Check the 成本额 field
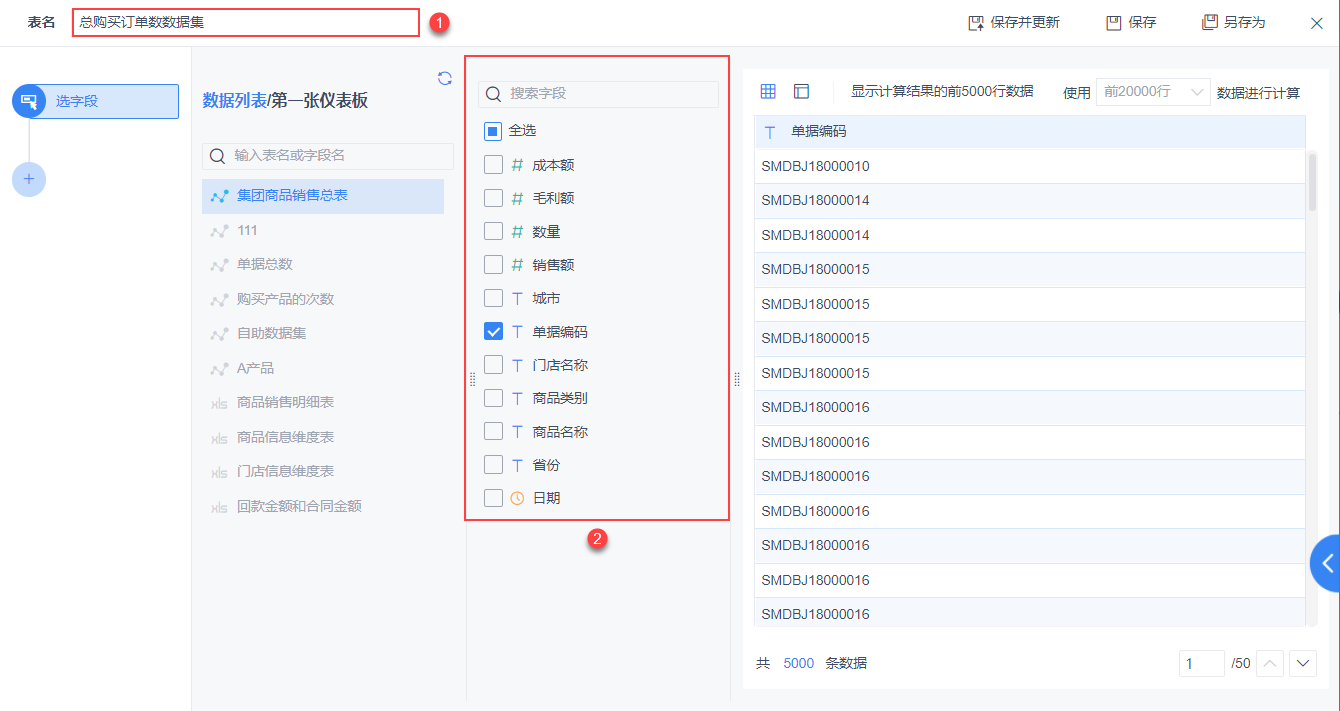This screenshot has height=711, width=1340. point(493,165)
